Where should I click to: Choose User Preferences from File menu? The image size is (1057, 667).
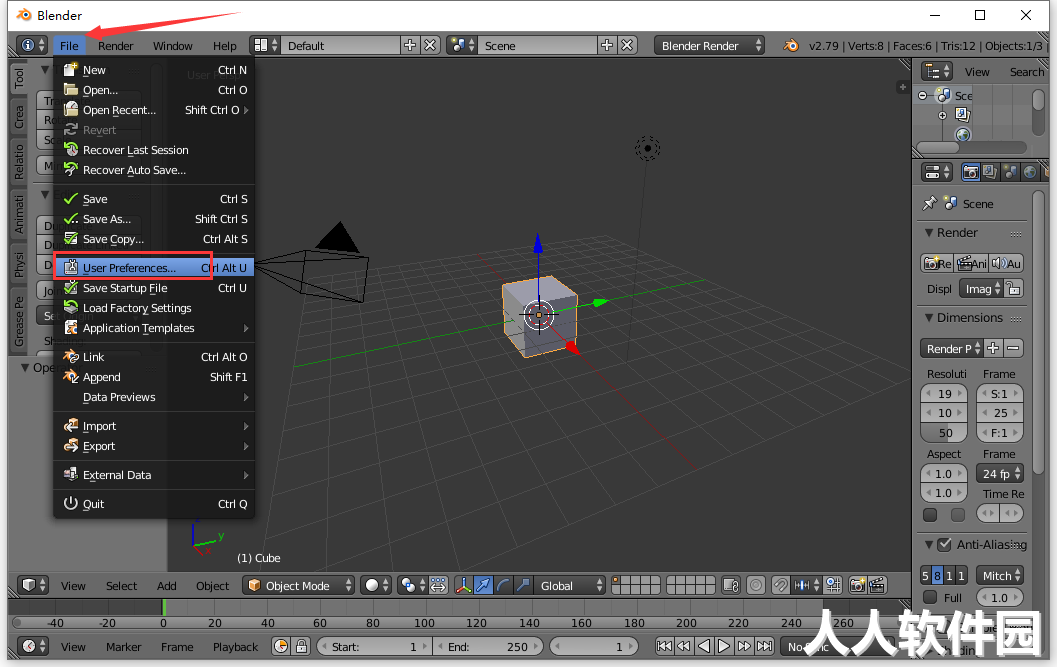(x=154, y=268)
